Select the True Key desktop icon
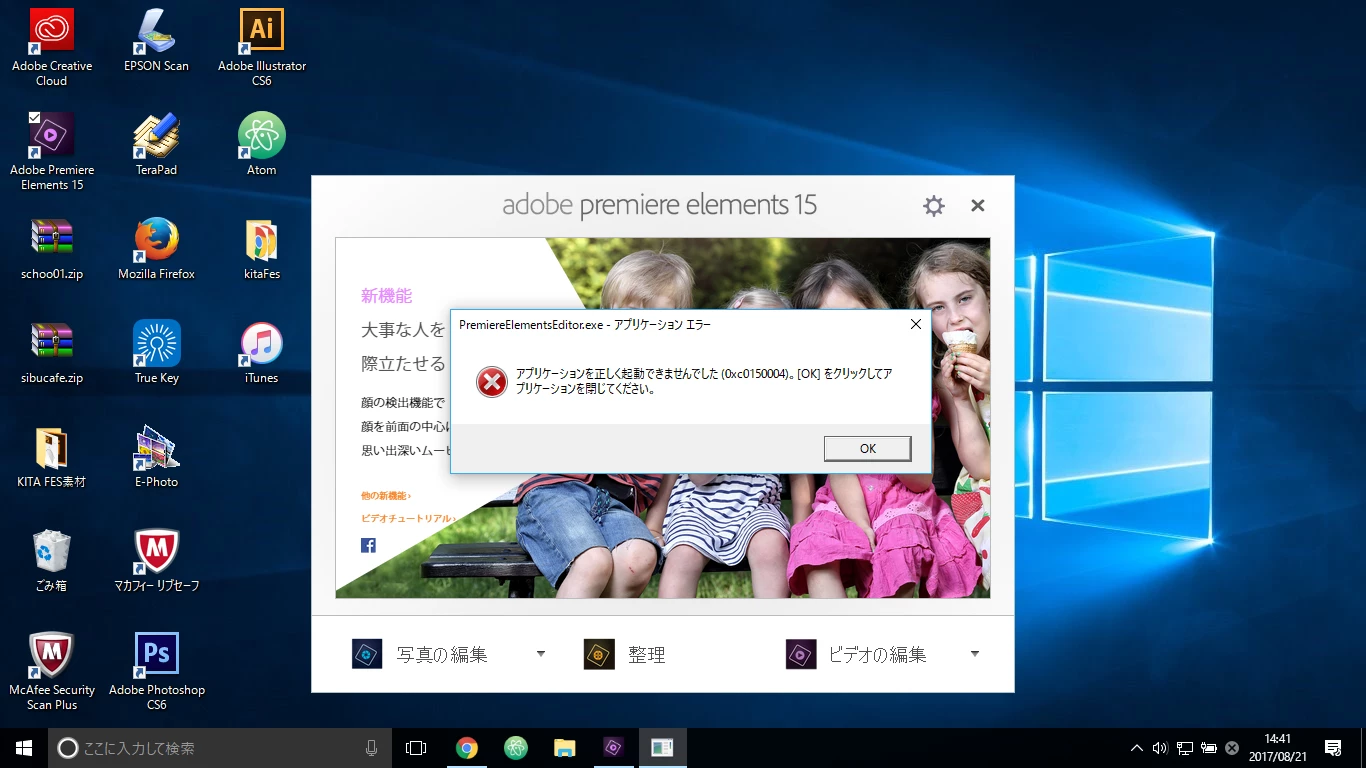The image size is (1366, 768). (156, 352)
